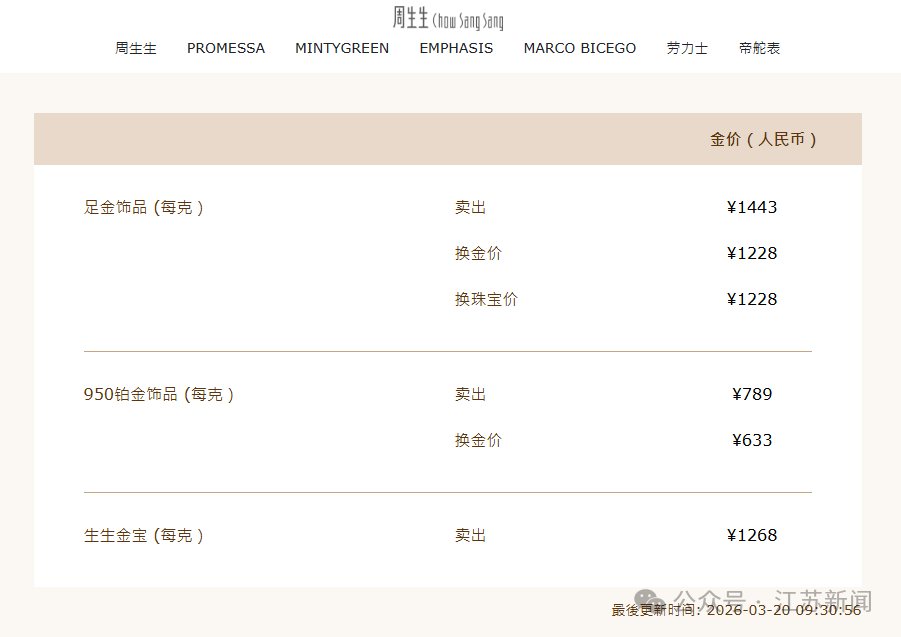
Task: Select the 周生生 navigation item
Action: 136,48
